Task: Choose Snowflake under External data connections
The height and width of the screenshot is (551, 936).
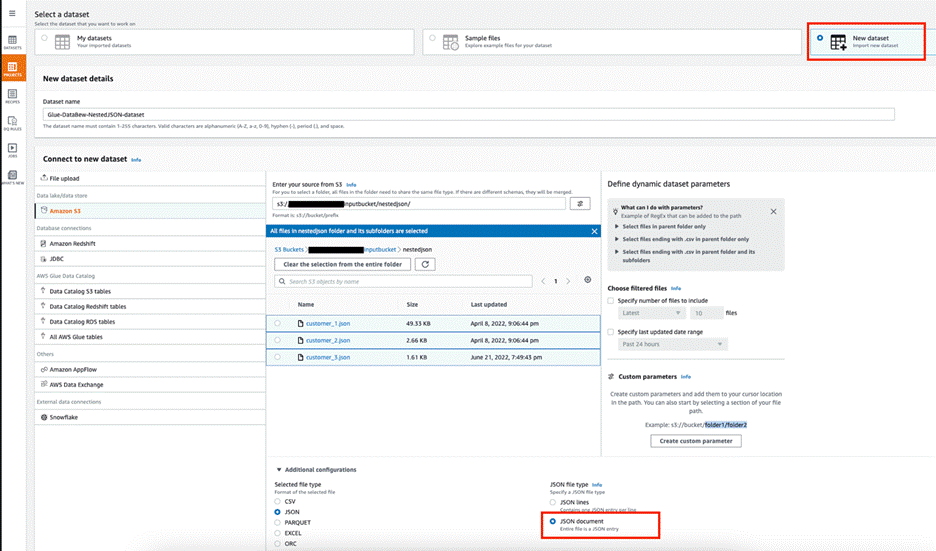Action: [66, 416]
